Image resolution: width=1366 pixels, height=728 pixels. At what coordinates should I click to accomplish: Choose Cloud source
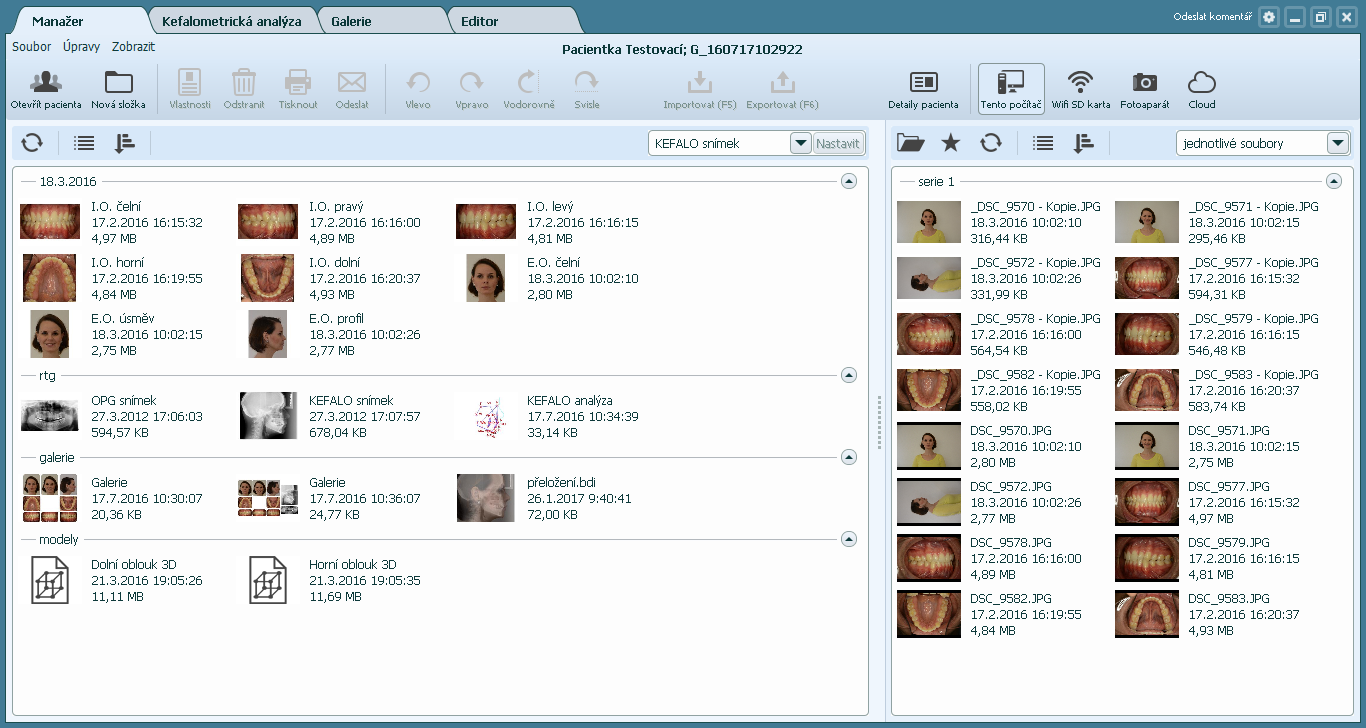click(1202, 90)
